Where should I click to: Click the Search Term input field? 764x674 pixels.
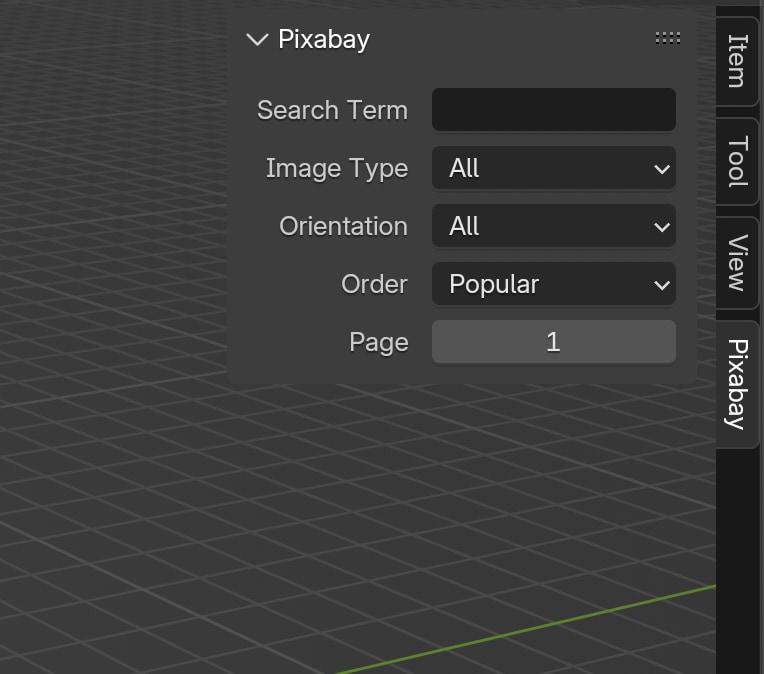tap(554, 110)
